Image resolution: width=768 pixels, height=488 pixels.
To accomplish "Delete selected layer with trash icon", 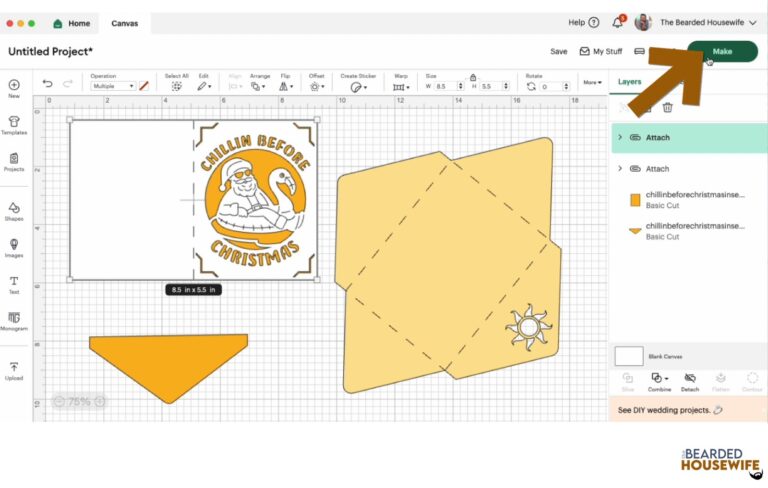I will (667, 107).
